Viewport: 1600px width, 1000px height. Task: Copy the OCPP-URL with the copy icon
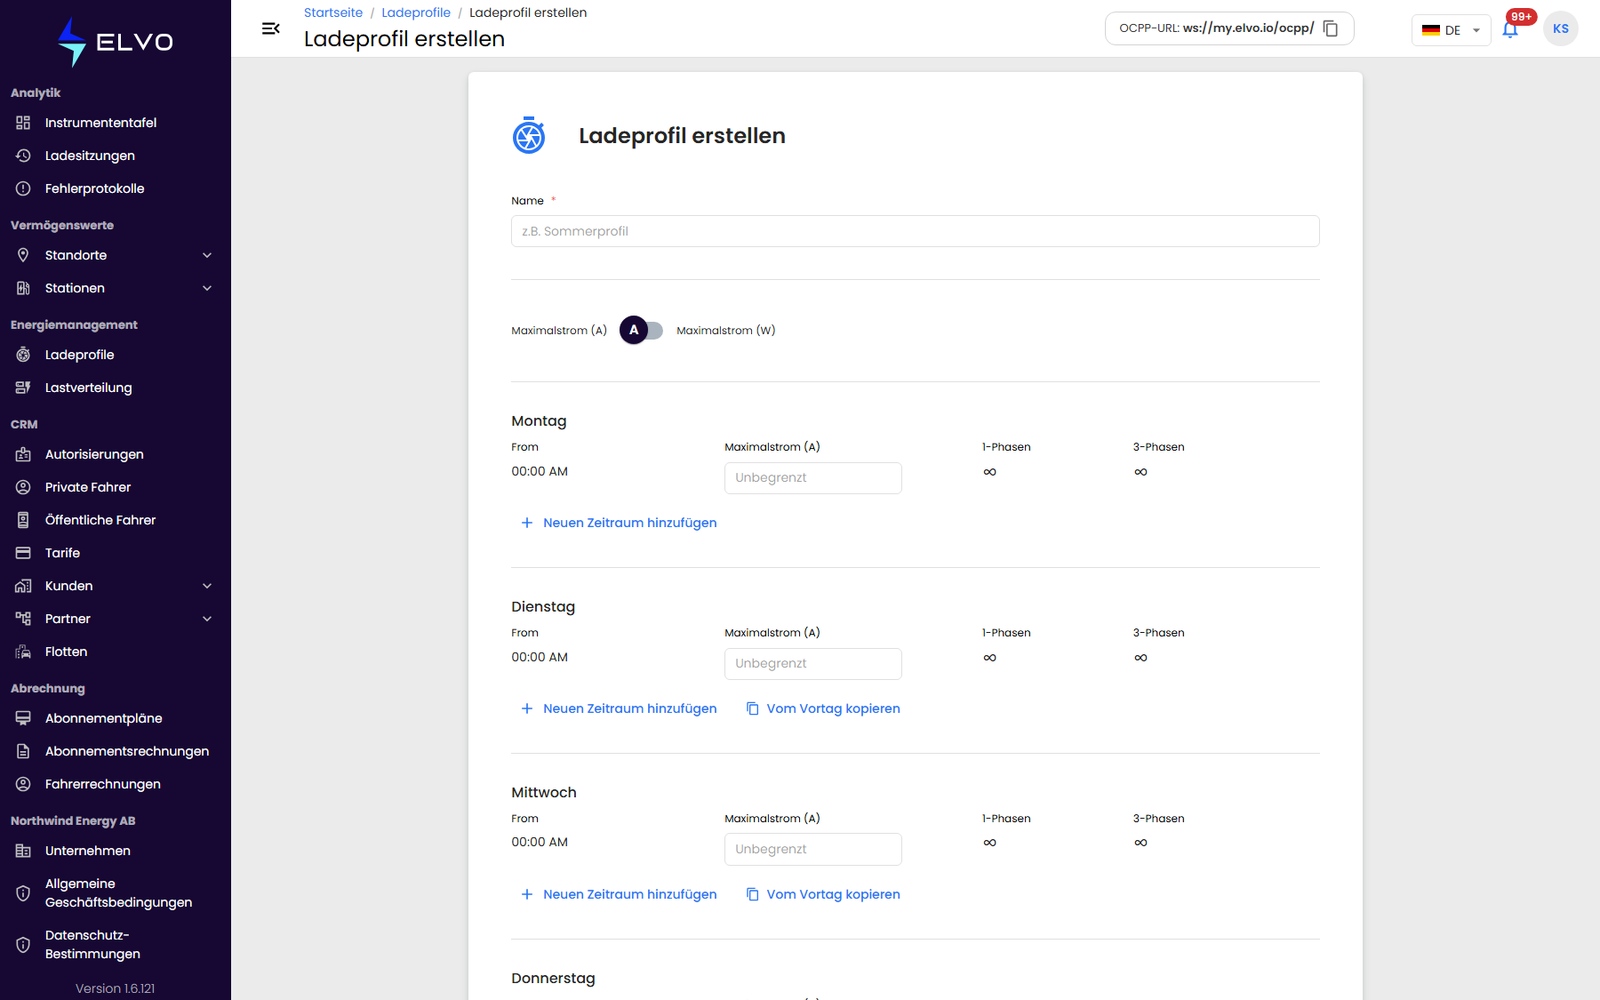coord(1330,29)
